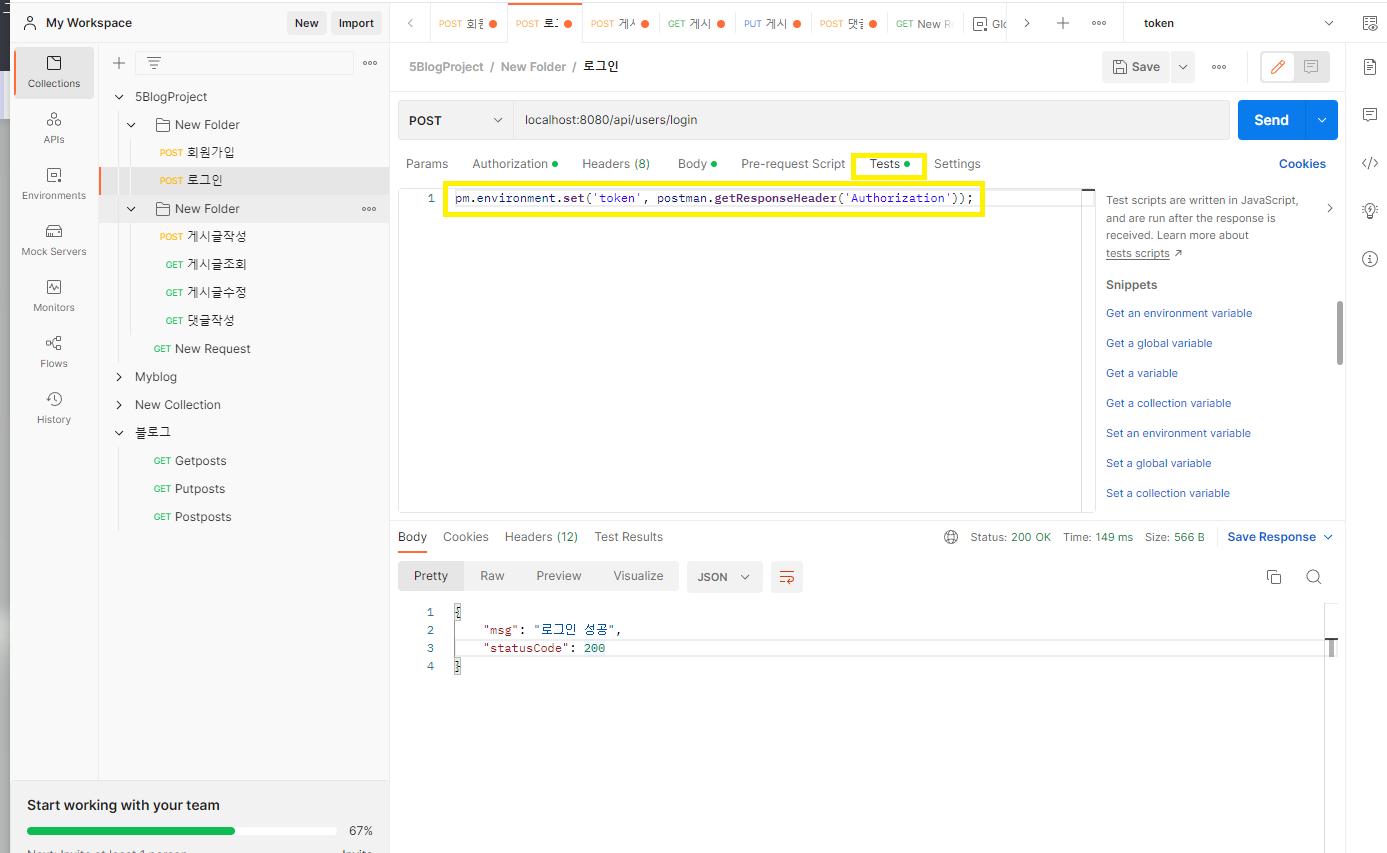Click the Cookies link

1302,164
